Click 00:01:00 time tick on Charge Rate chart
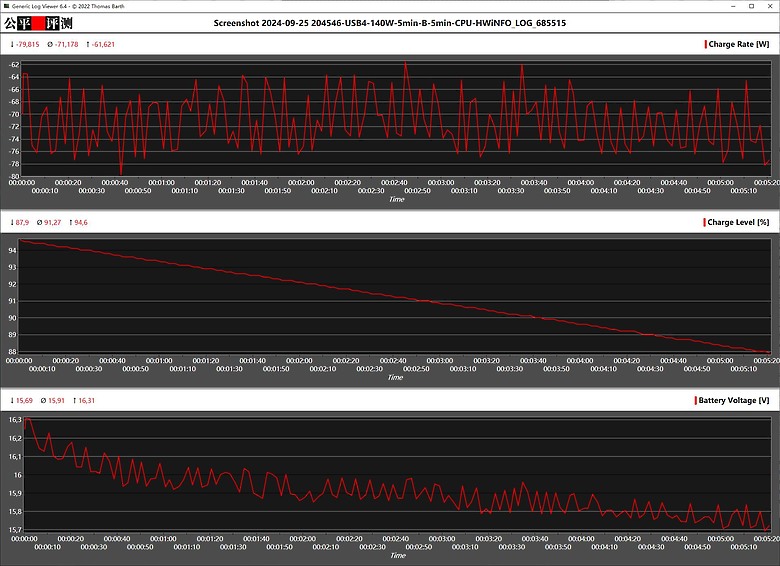The image size is (780, 566). coord(161,183)
